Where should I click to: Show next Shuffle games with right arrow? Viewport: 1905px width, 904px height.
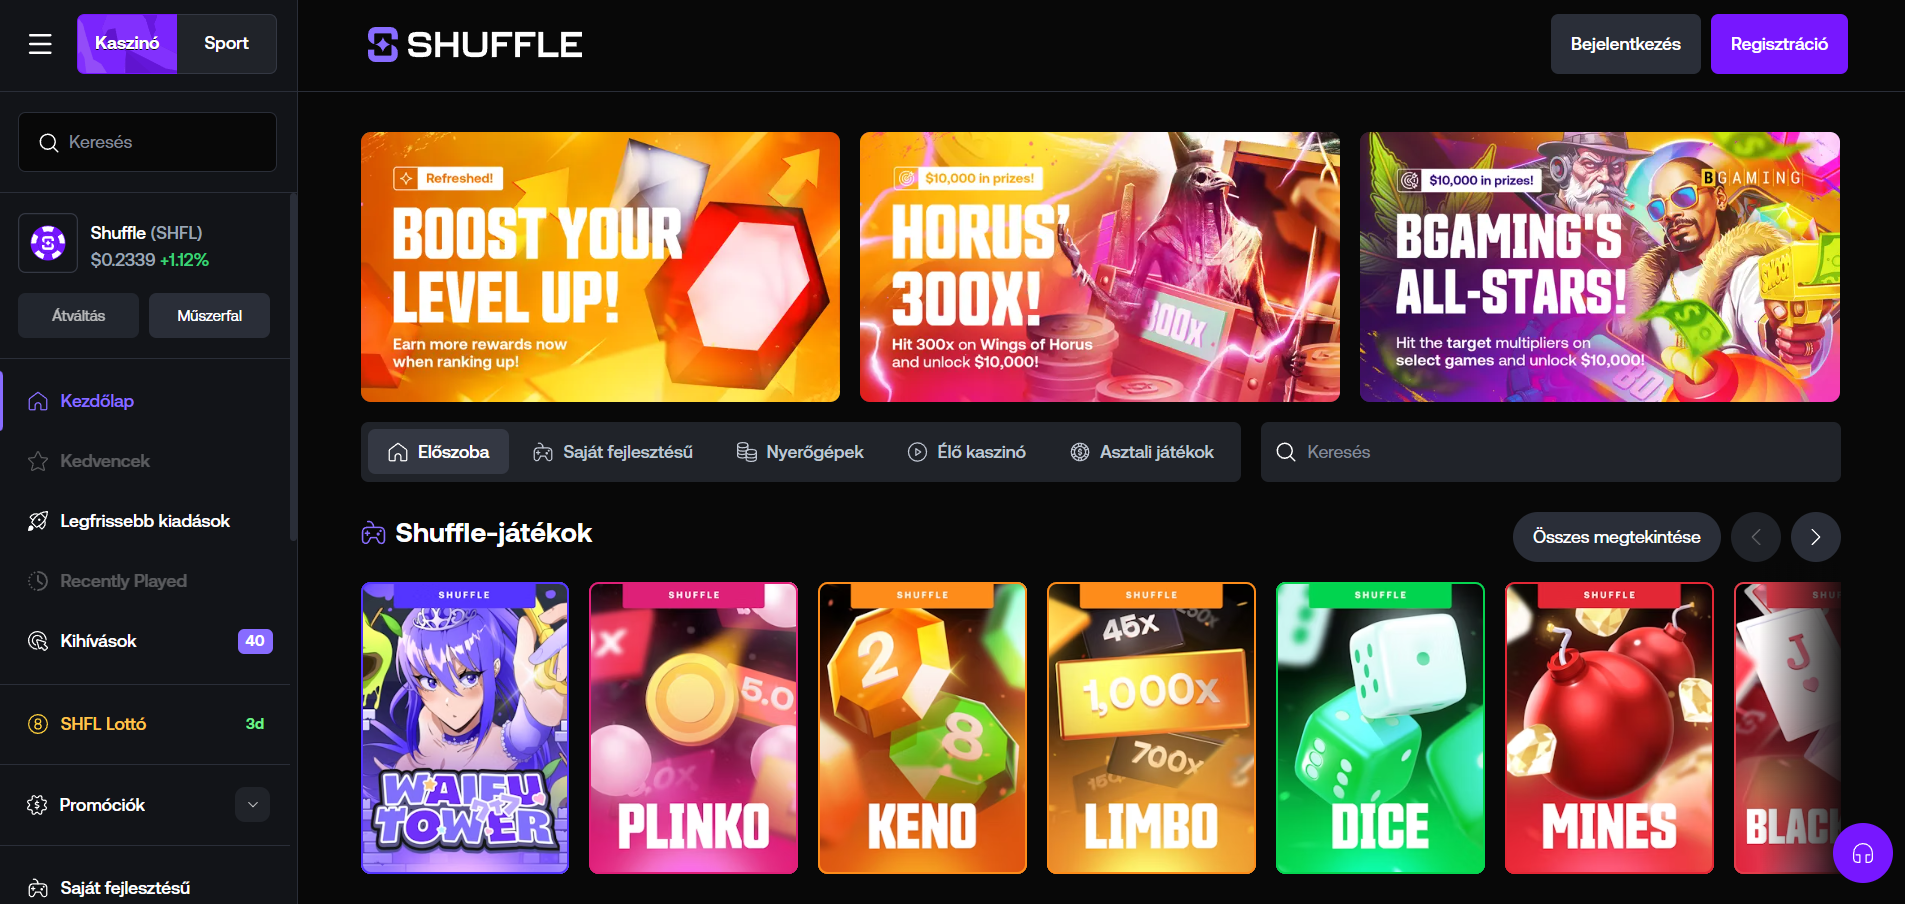point(1816,537)
